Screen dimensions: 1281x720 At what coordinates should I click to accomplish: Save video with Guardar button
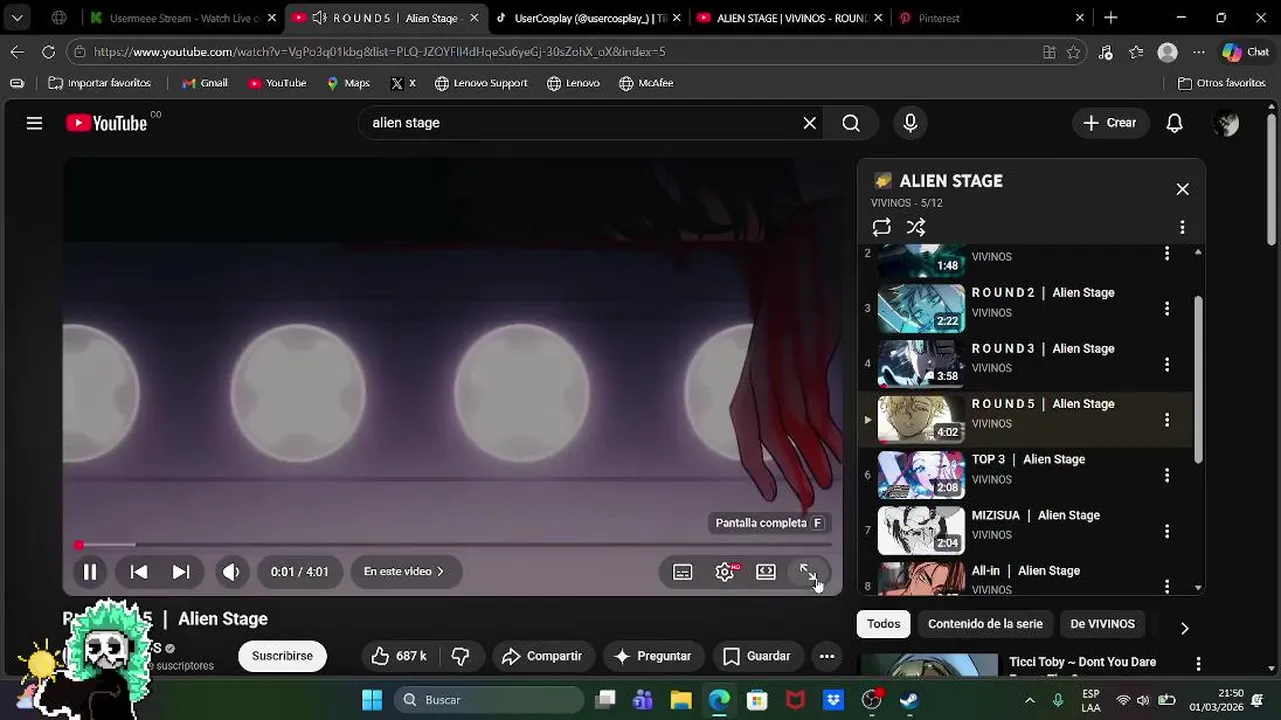click(x=757, y=656)
